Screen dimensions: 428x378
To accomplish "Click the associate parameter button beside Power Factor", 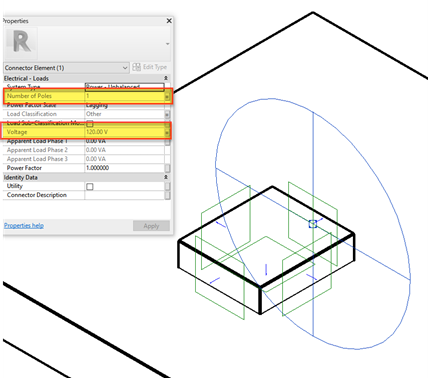I will [167, 168].
